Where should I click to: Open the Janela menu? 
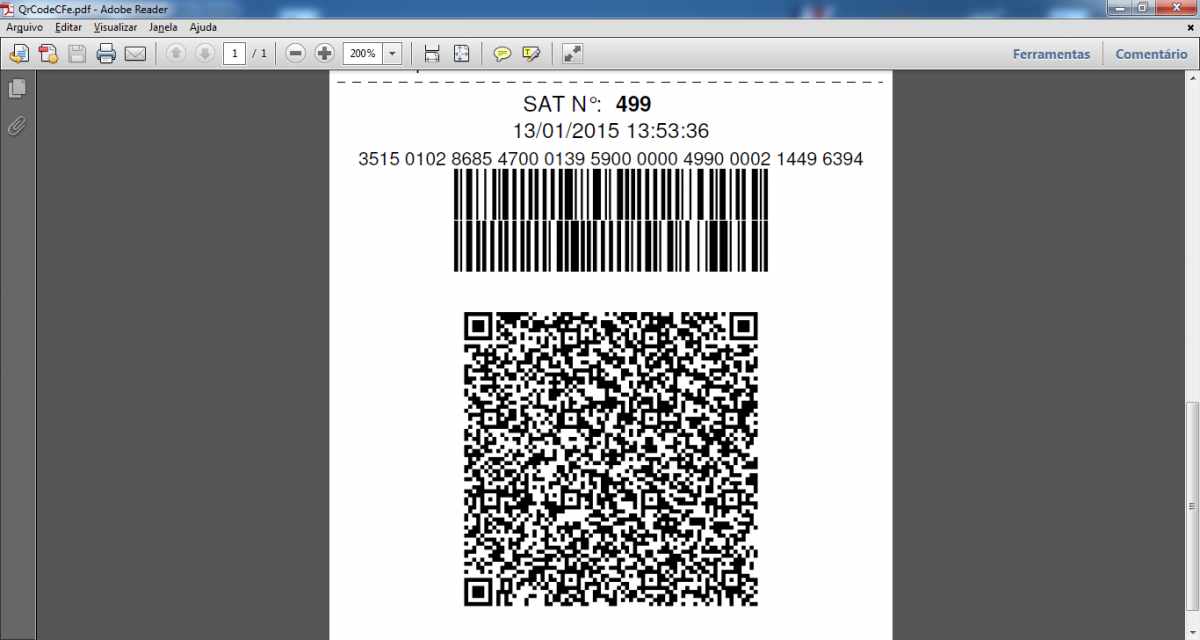tap(163, 28)
